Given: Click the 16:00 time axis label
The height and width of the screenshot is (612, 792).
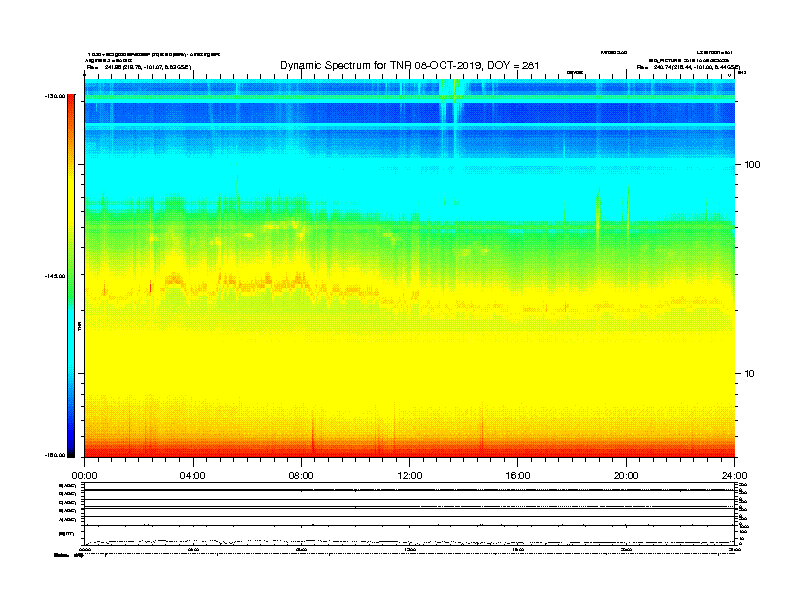Looking at the screenshot, I should (518, 476).
